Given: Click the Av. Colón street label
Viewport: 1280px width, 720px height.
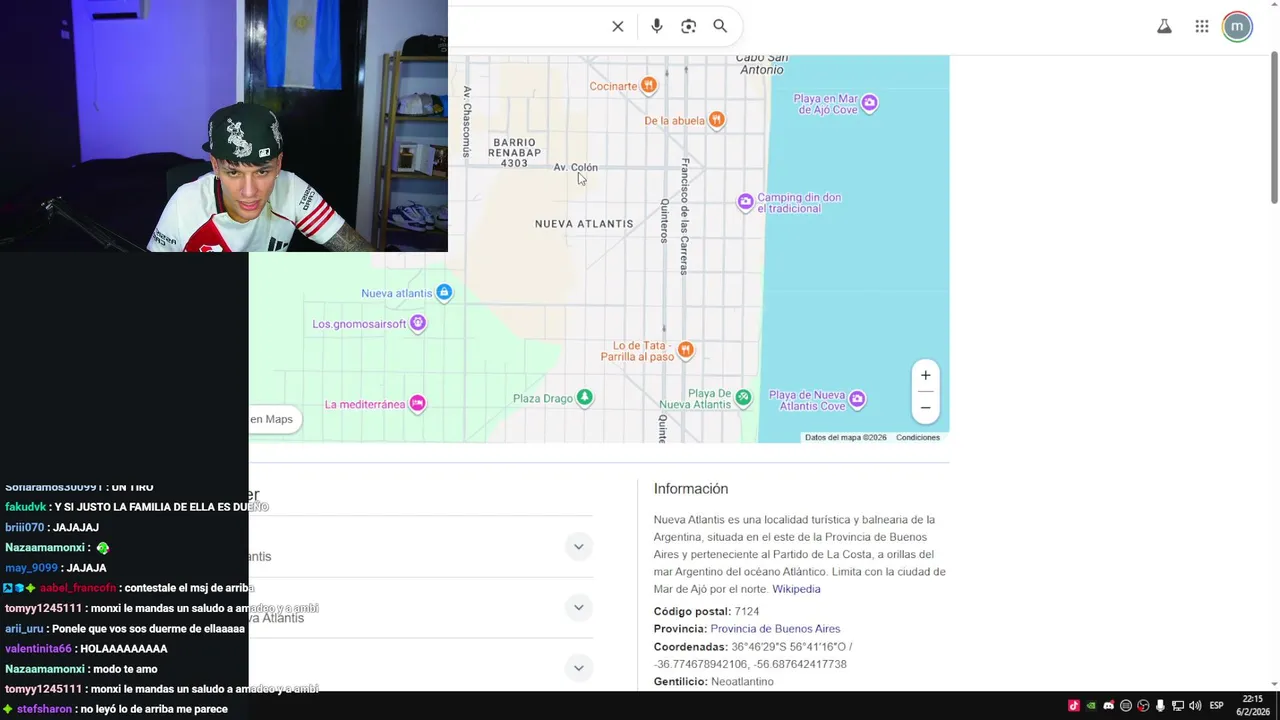Looking at the screenshot, I should click(576, 167).
